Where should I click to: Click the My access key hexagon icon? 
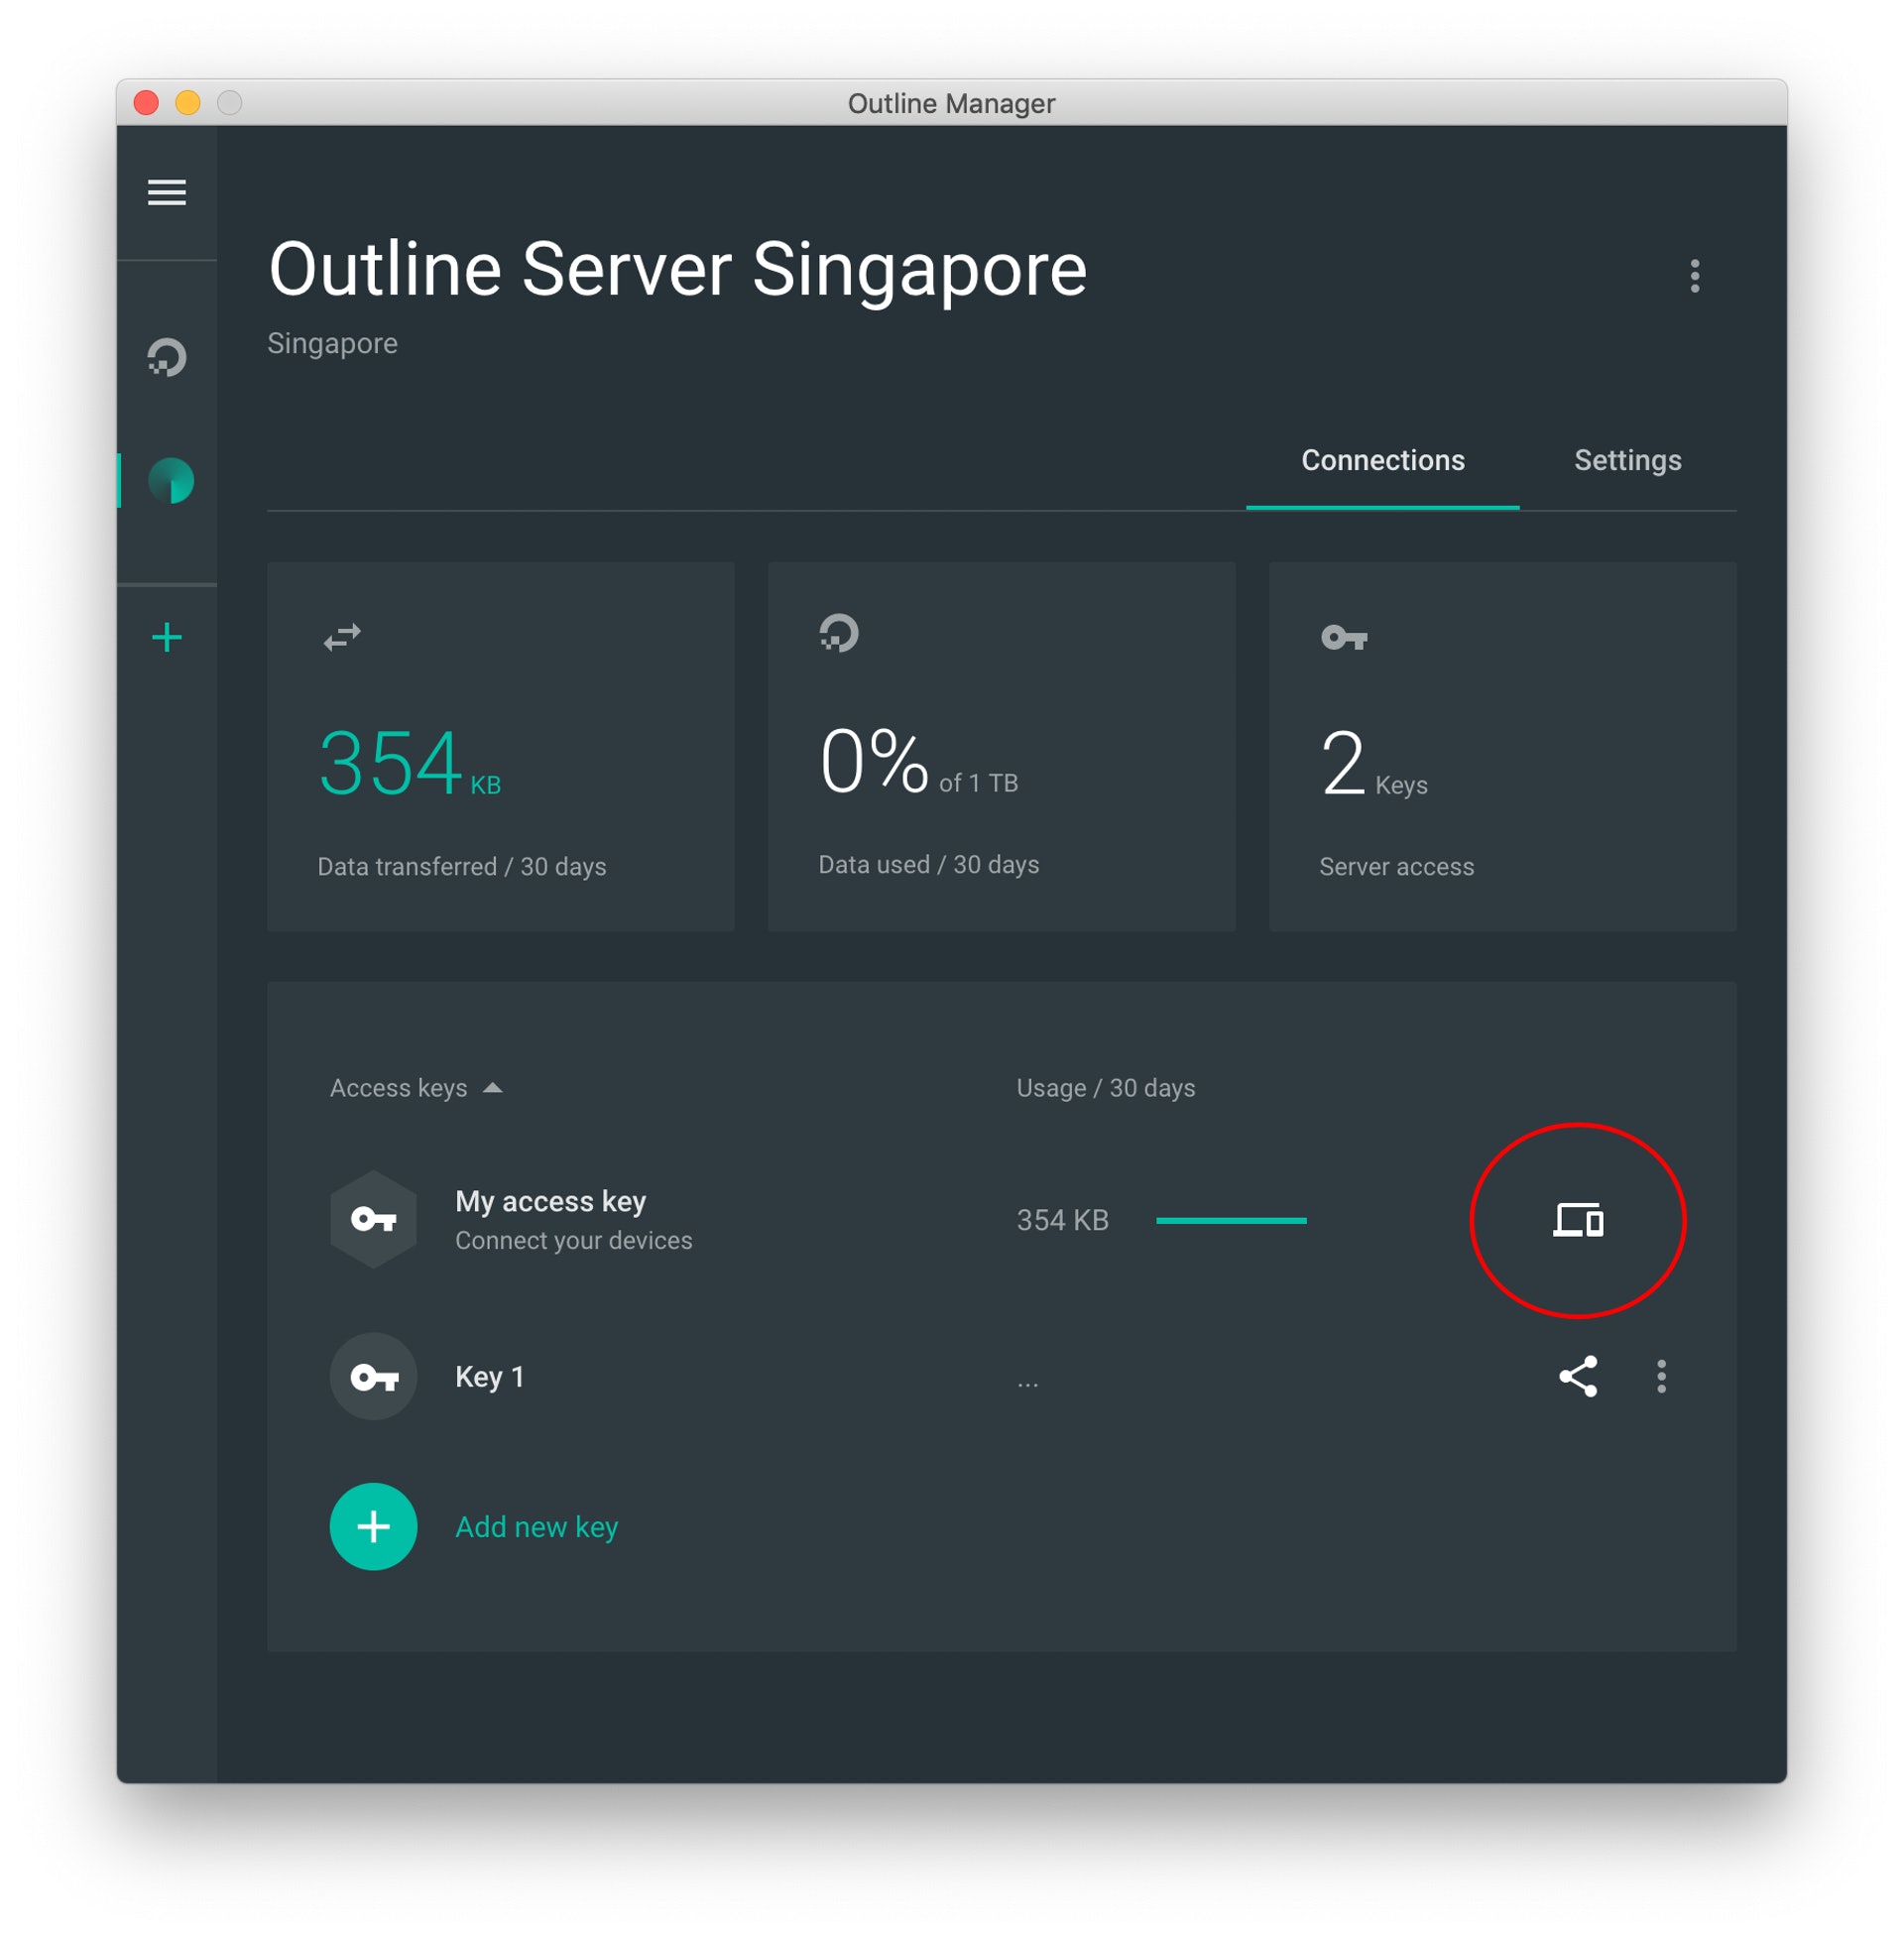pyautogui.click(x=373, y=1220)
